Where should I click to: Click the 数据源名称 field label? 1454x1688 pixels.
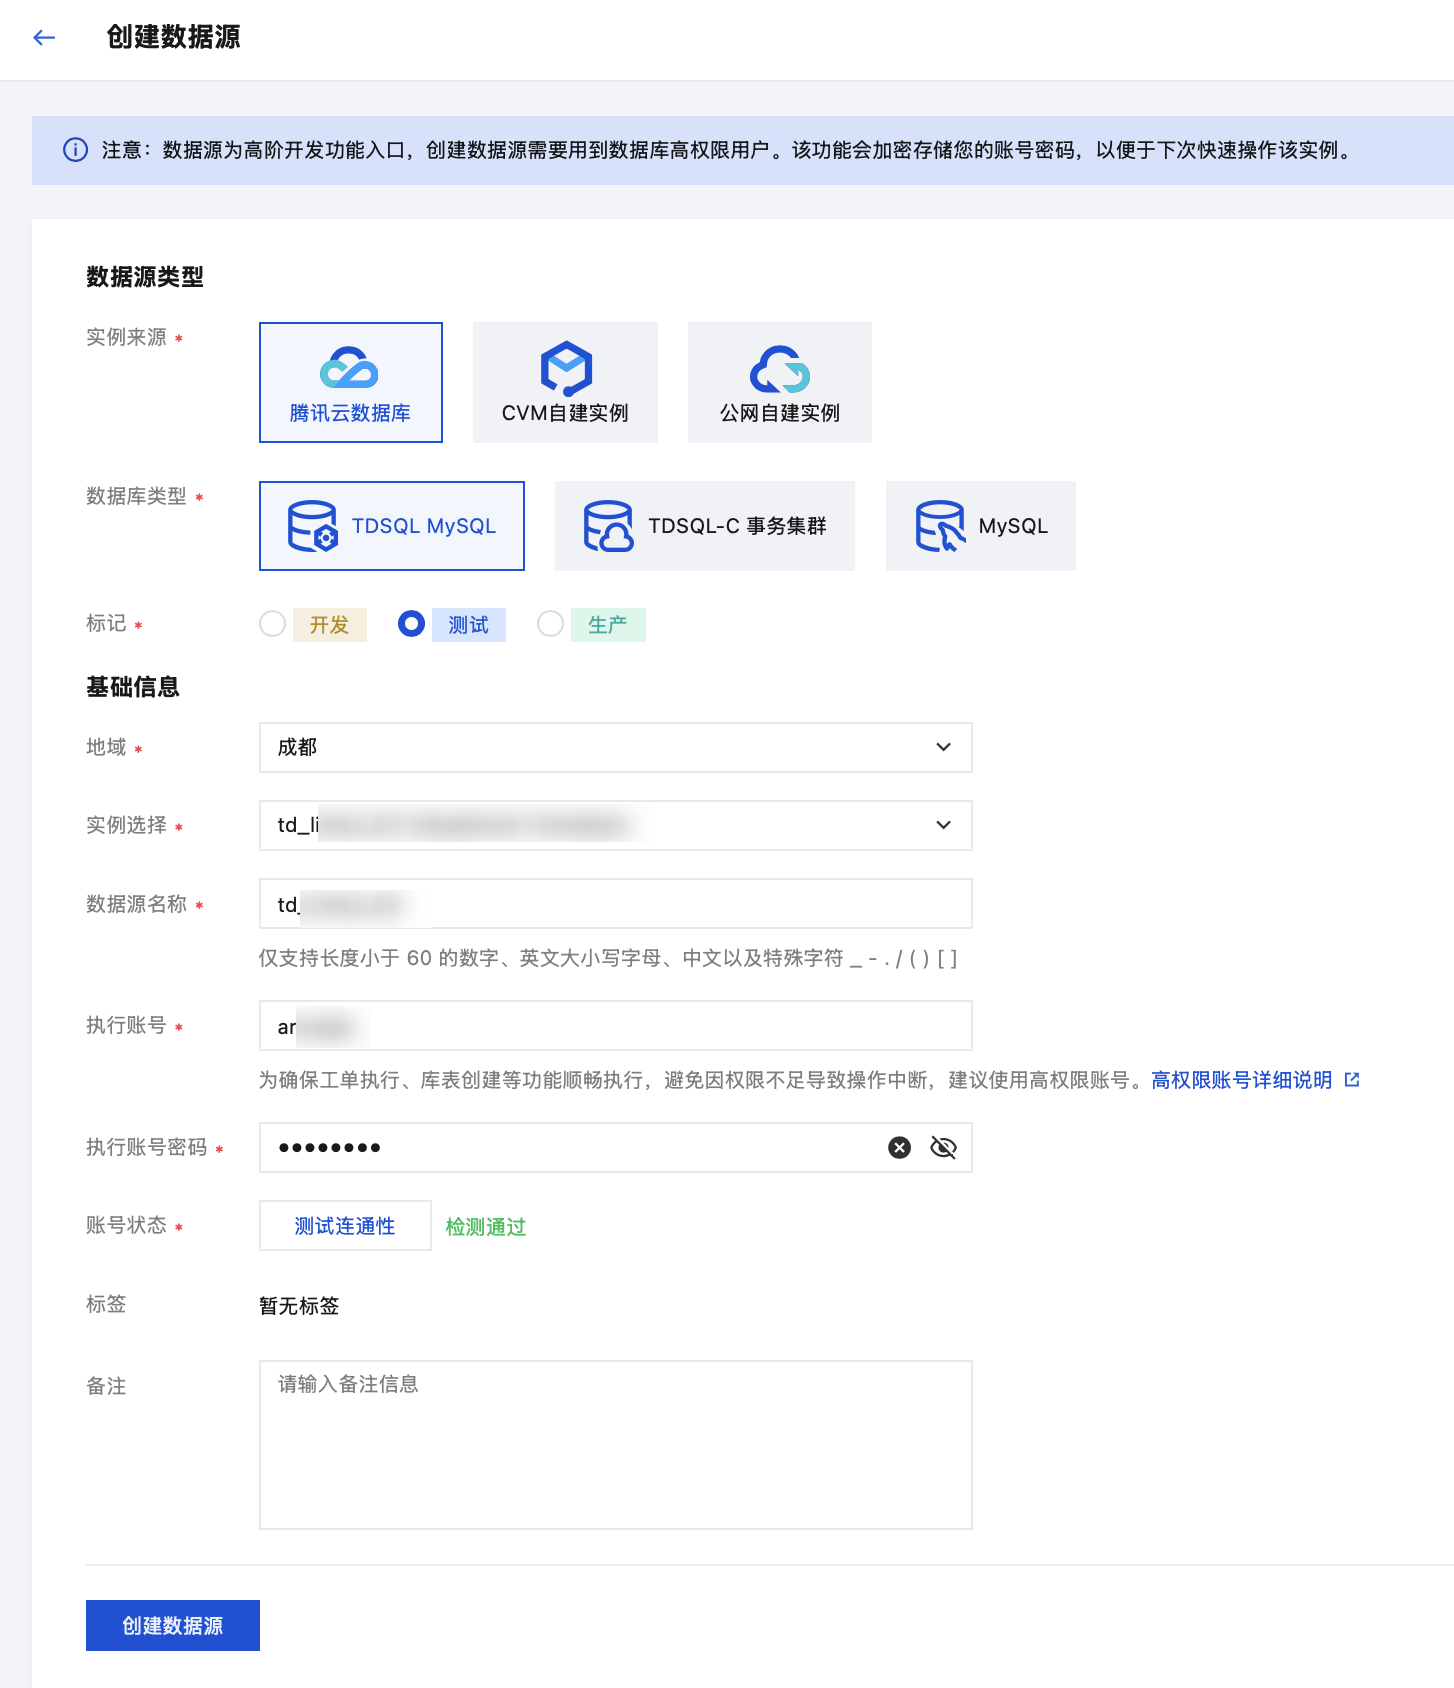pos(136,904)
